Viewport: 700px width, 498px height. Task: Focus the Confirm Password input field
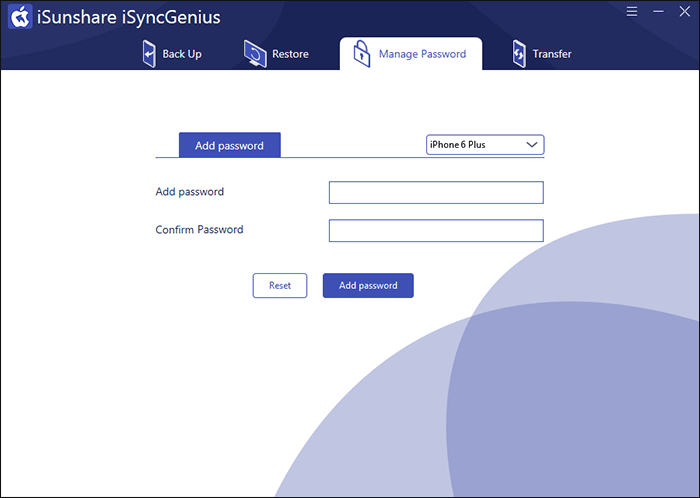436,230
